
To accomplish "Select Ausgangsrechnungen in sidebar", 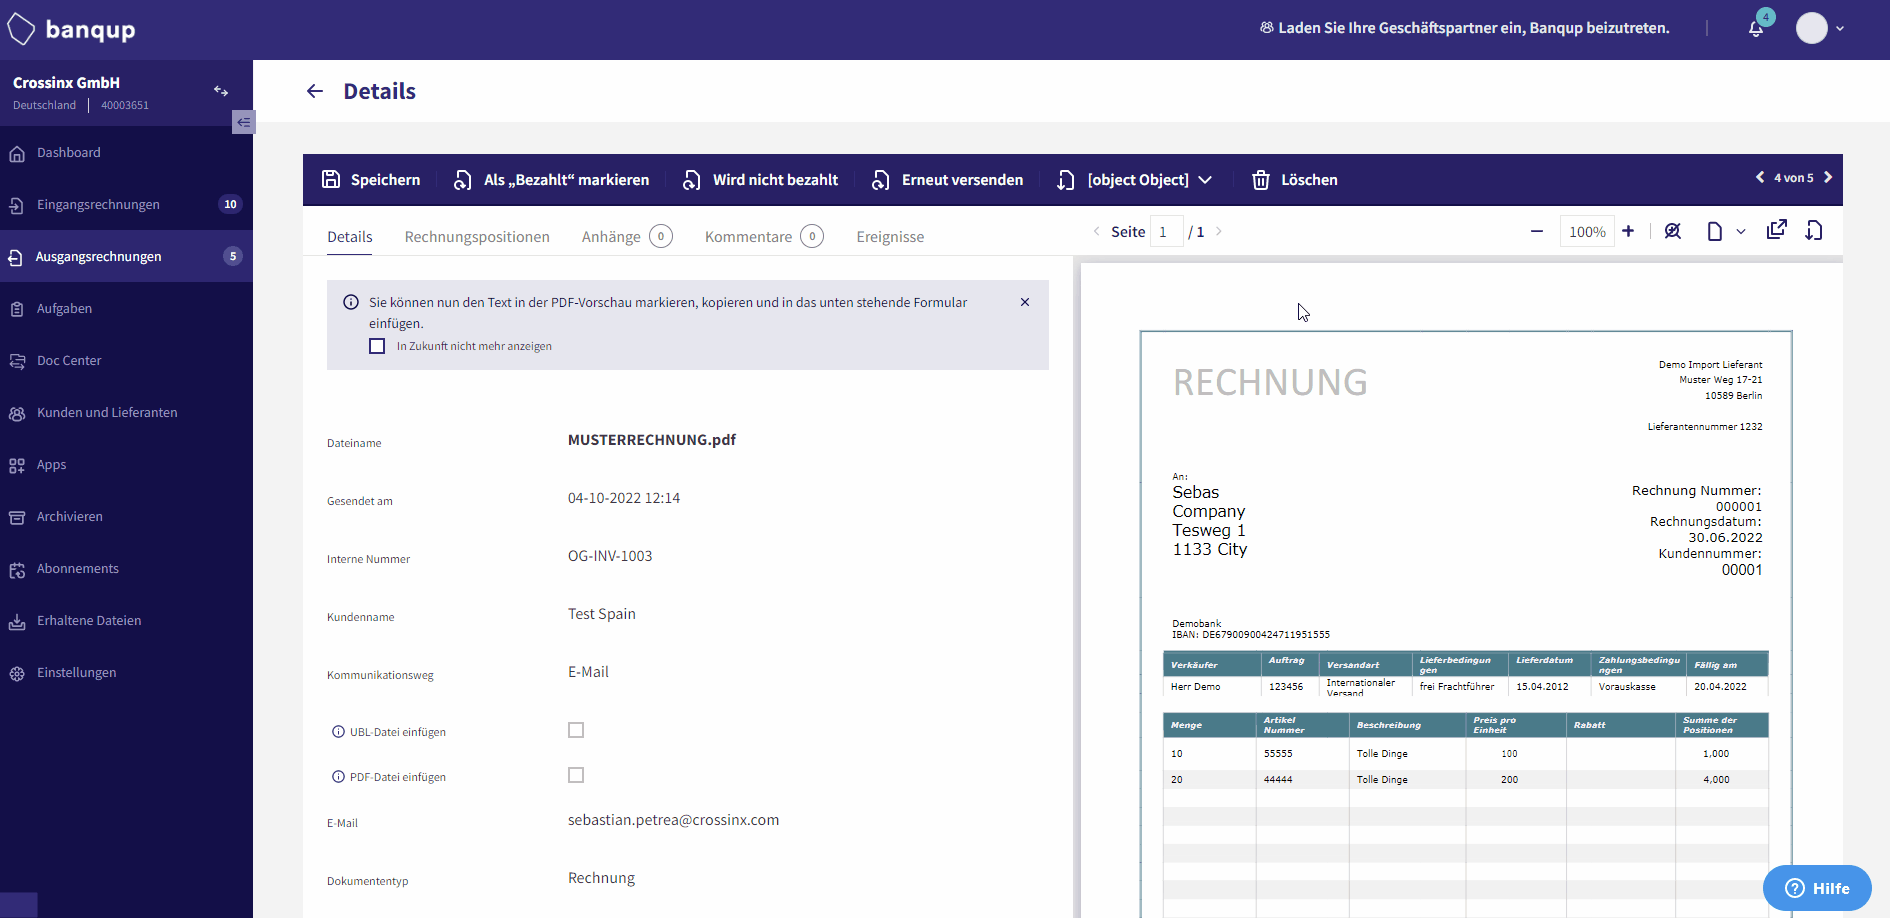I will [x=126, y=257].
